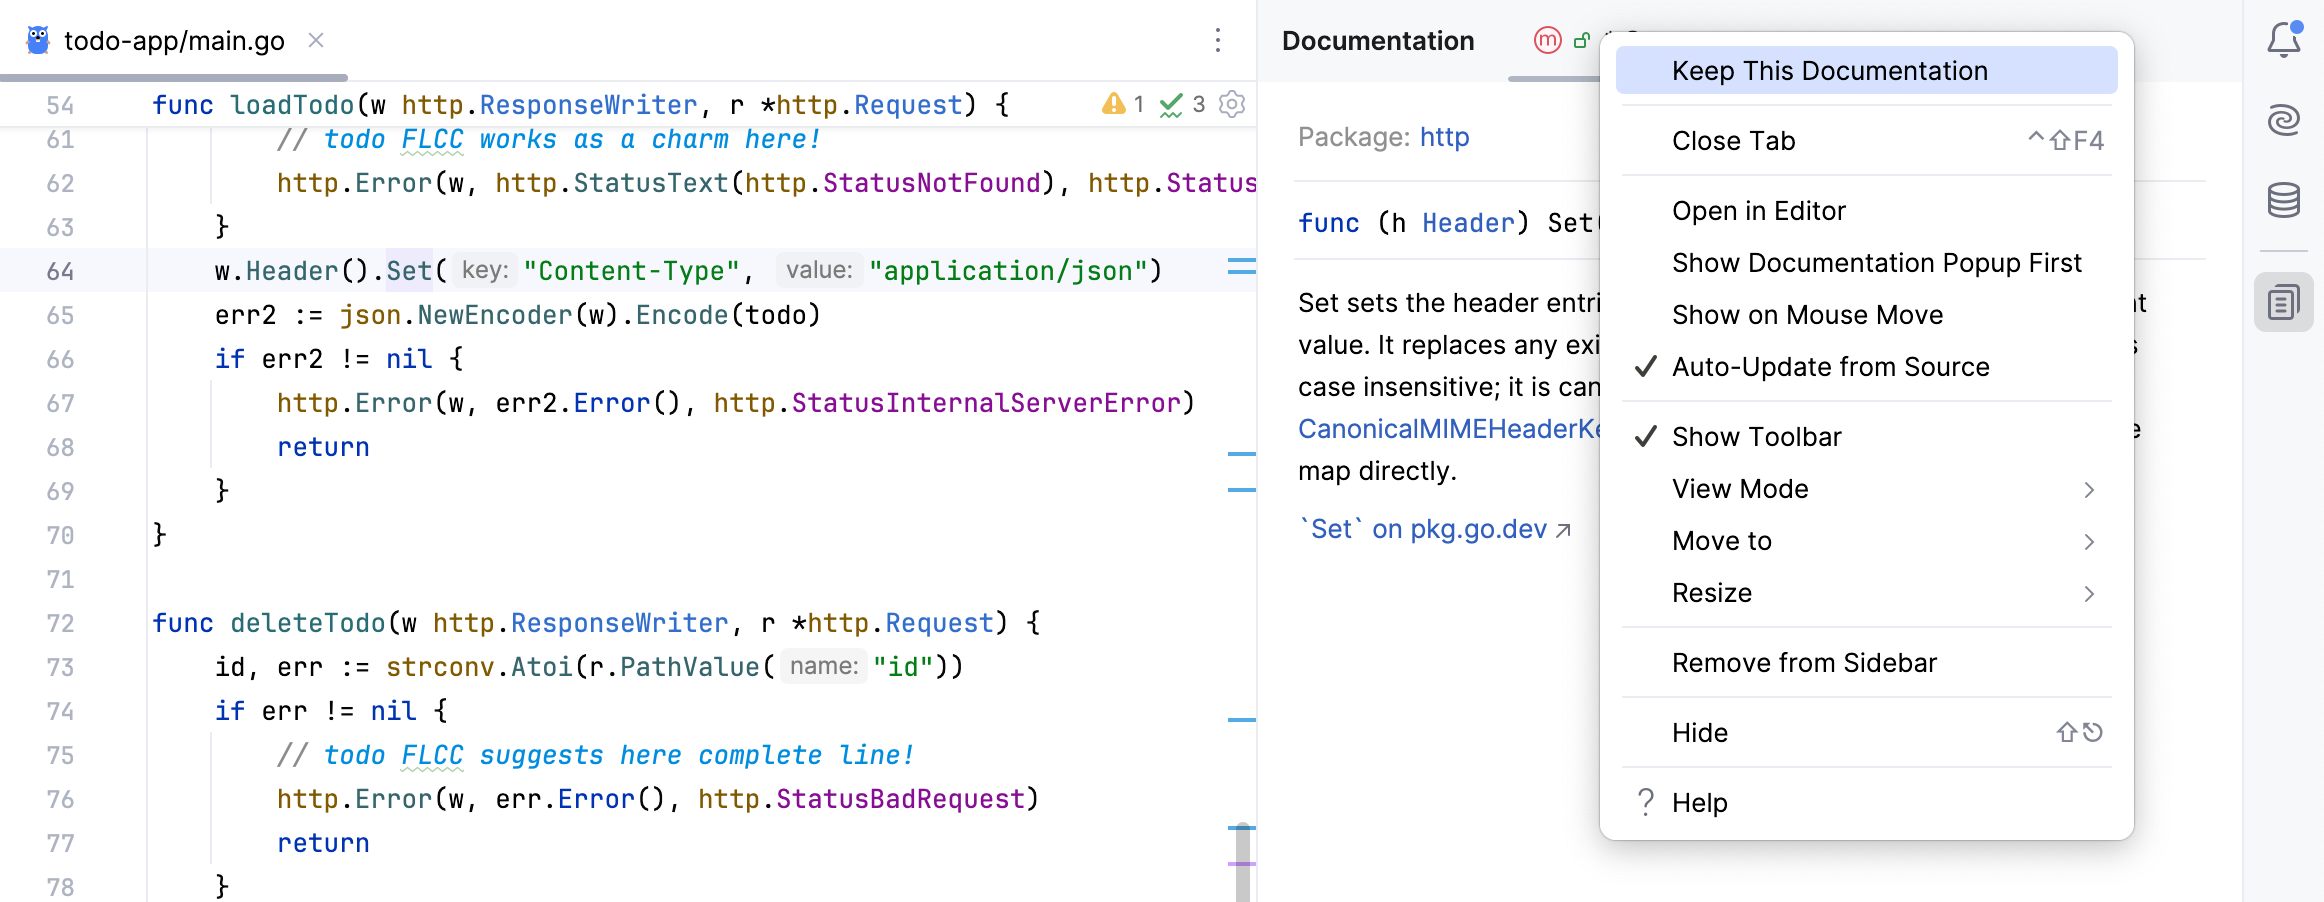Click the circled 'm' mutability icon
Screen dimensions: 2324x902
(1548, 41)
